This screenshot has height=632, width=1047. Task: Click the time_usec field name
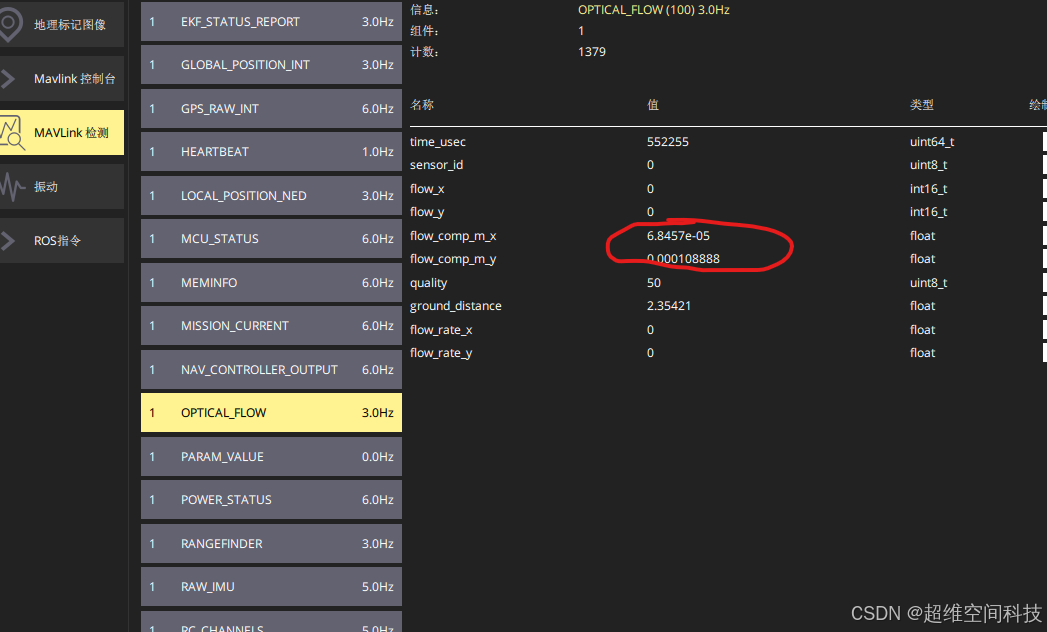point(438,142)
